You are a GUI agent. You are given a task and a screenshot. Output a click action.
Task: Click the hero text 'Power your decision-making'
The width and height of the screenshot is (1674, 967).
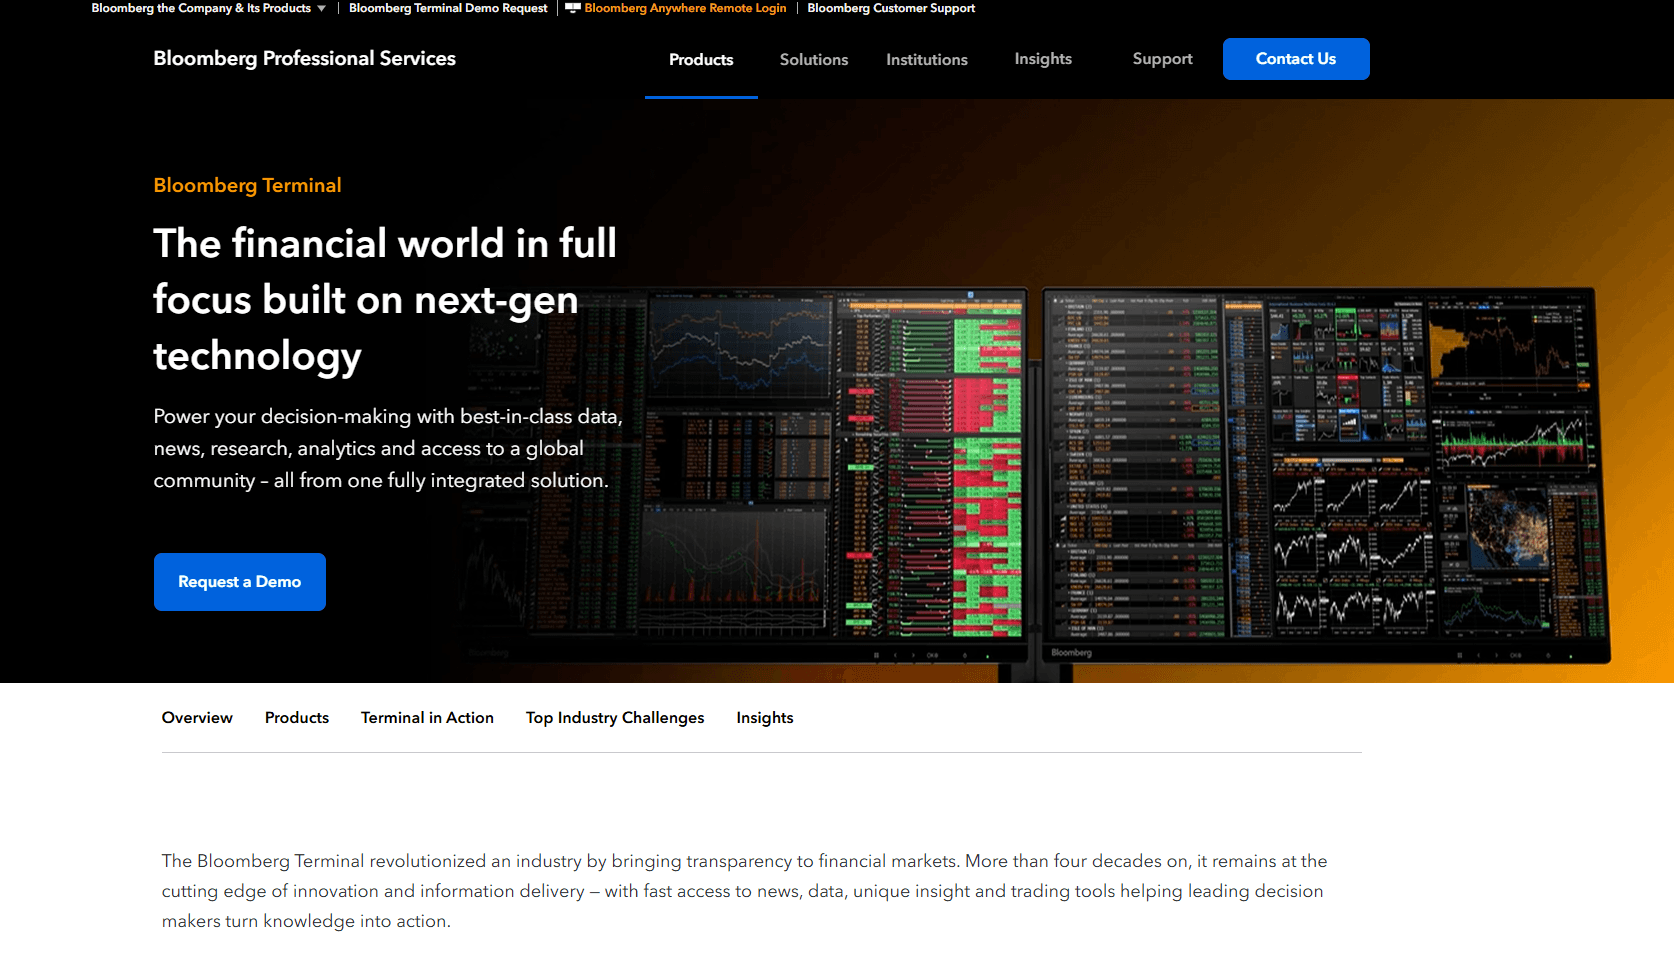(x=388, y=448)
